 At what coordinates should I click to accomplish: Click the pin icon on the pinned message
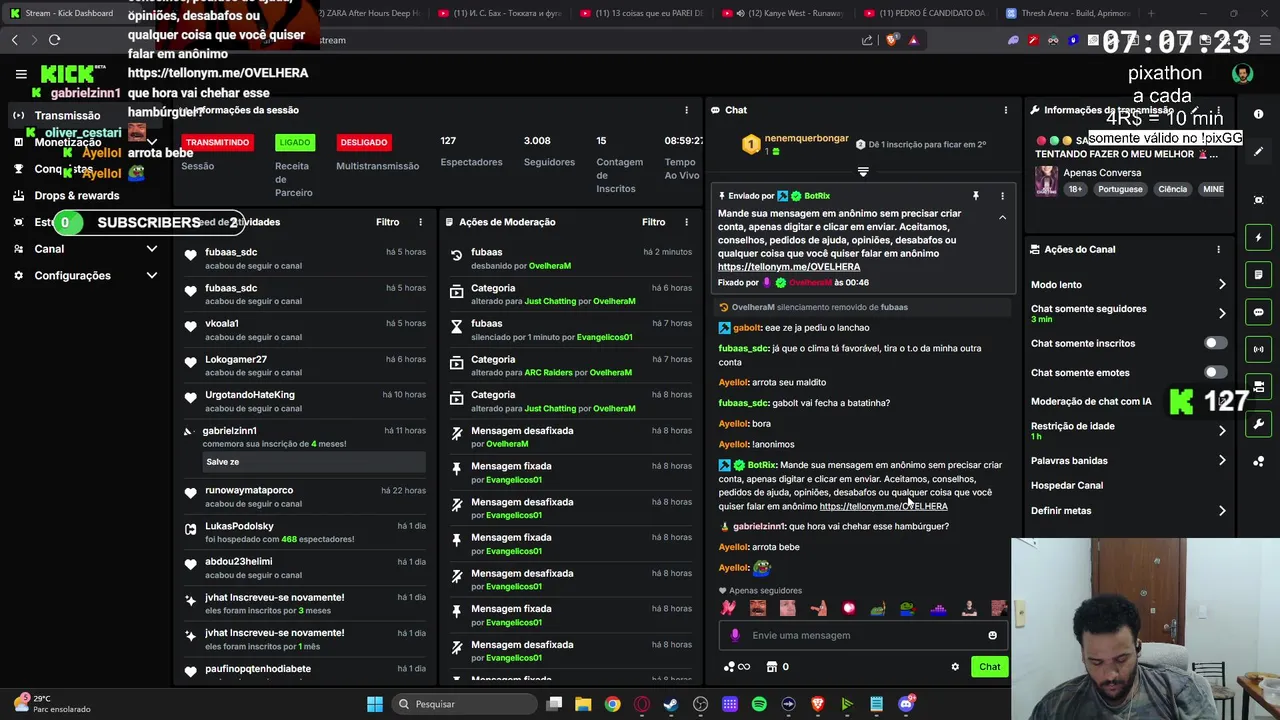(976, 196)
